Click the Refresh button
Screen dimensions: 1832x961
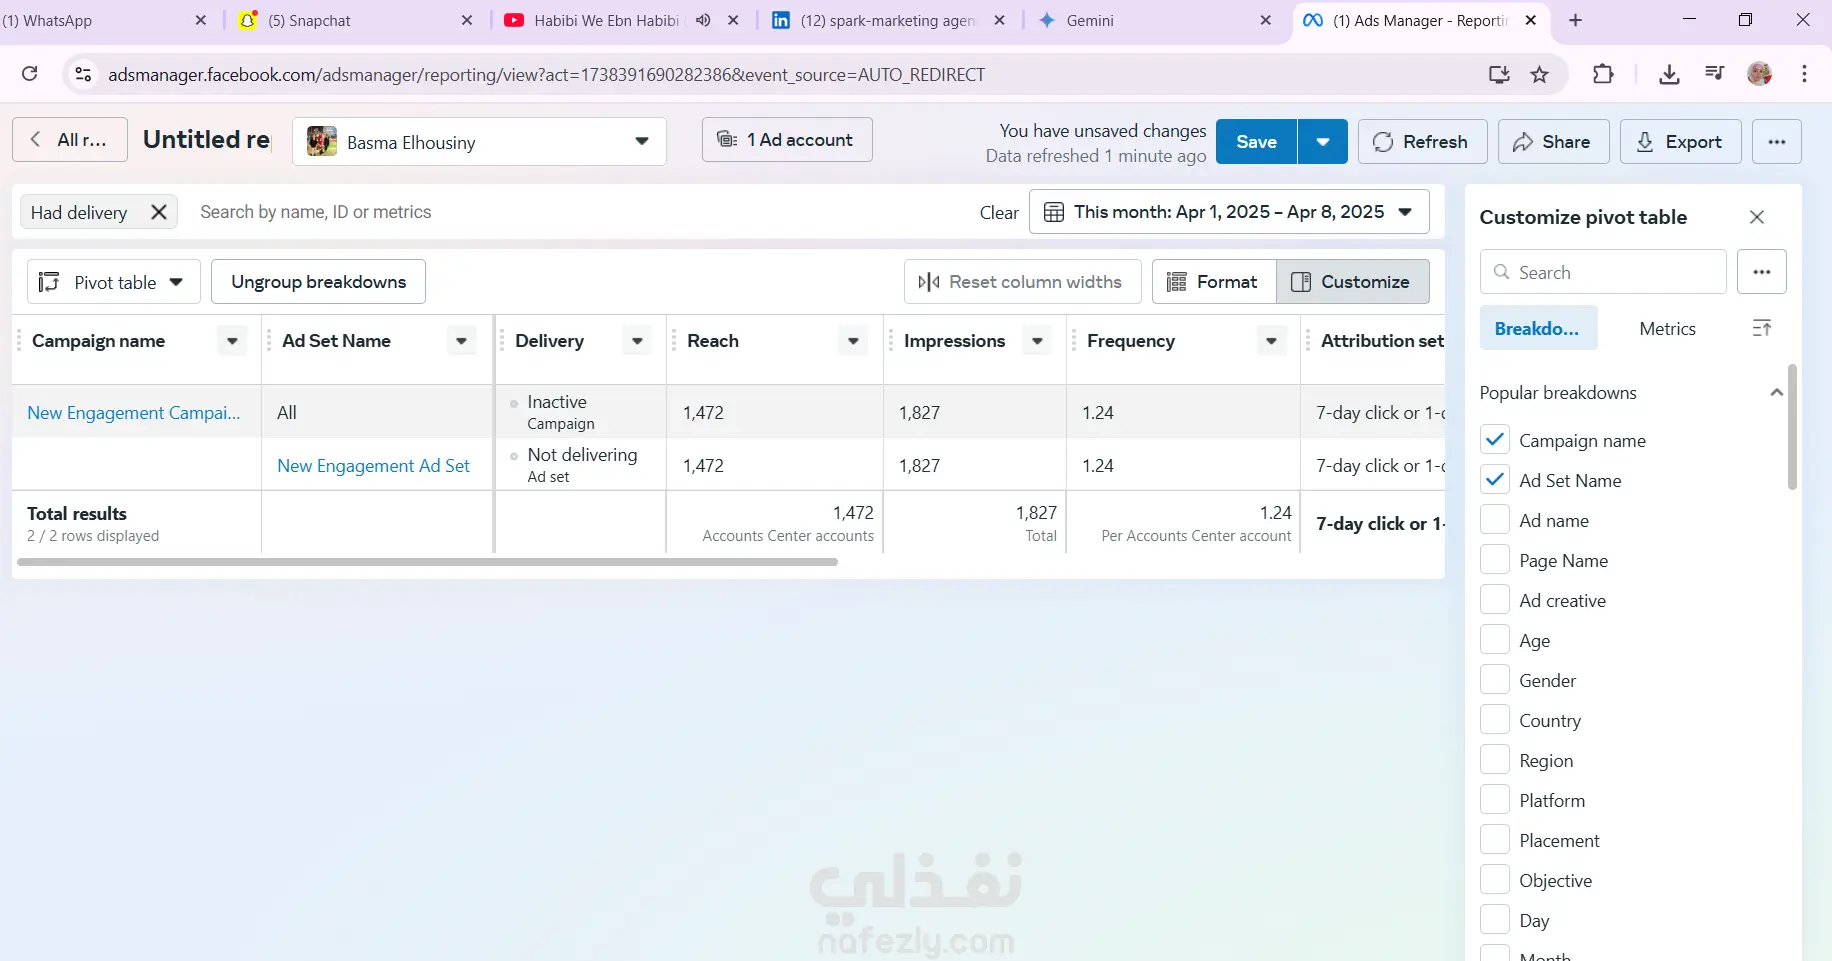point(1422,142)
